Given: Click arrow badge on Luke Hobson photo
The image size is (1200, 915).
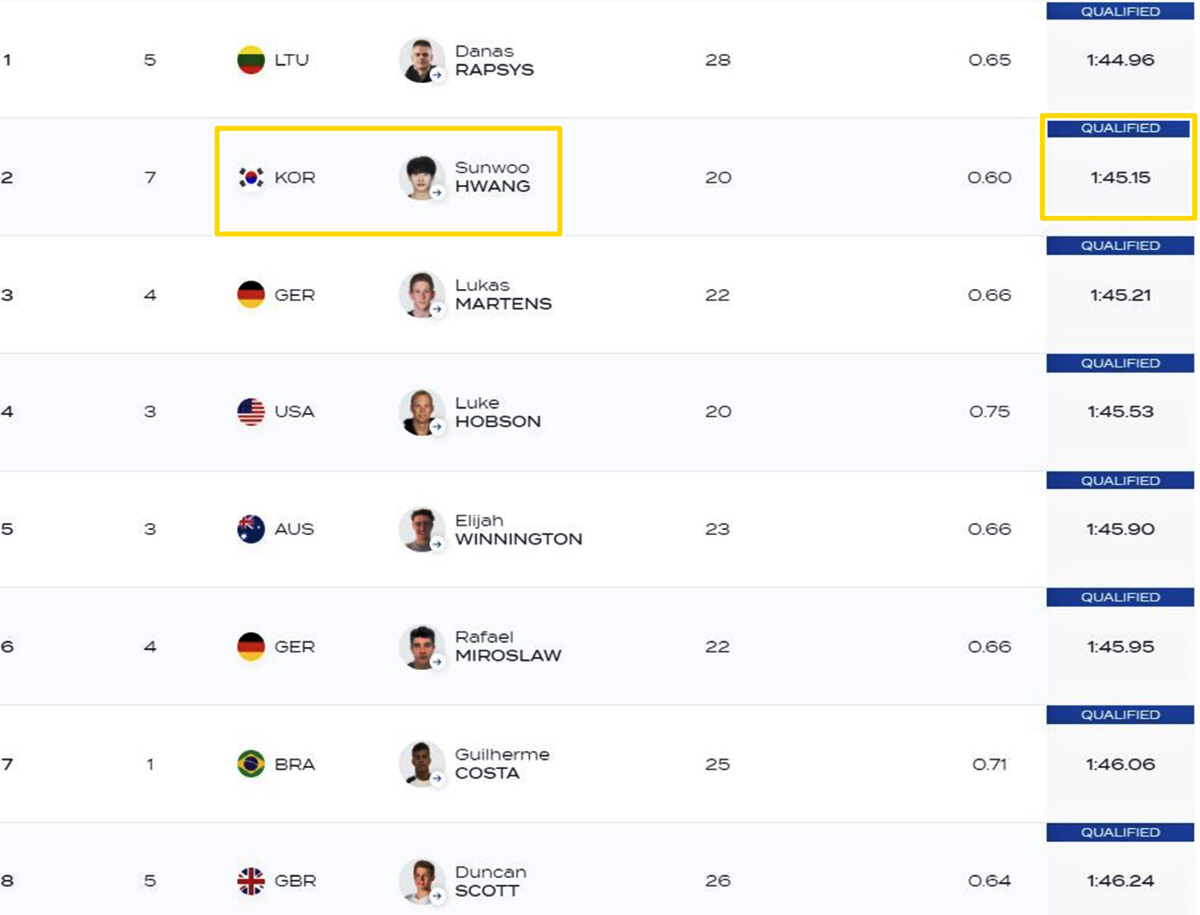Looking at the screenshot, I should pos(437,427).
